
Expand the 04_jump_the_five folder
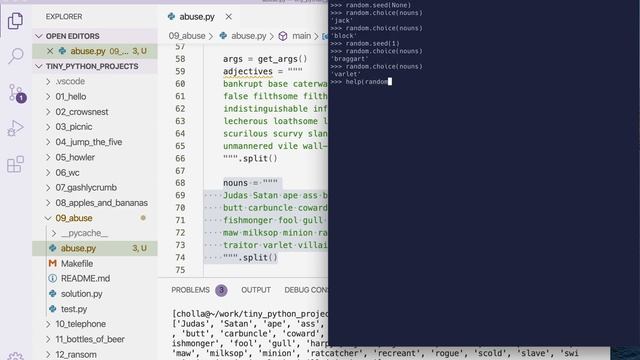coord(48,142)
